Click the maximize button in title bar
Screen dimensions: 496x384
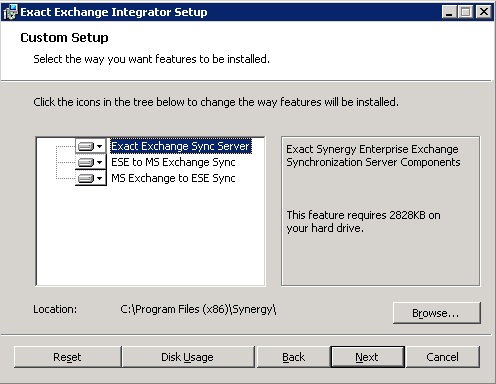pos(466,12)
